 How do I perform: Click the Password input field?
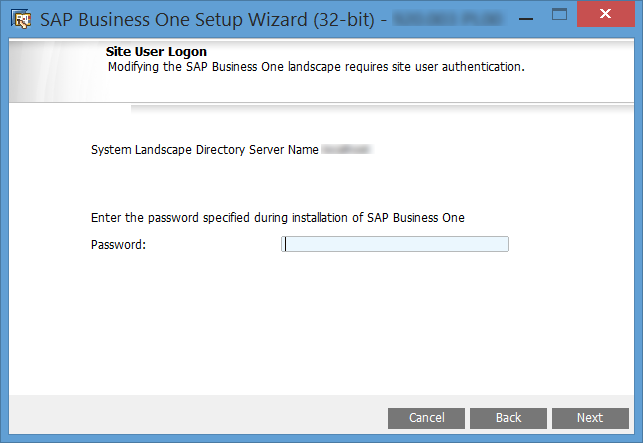(x=395, y=244)
